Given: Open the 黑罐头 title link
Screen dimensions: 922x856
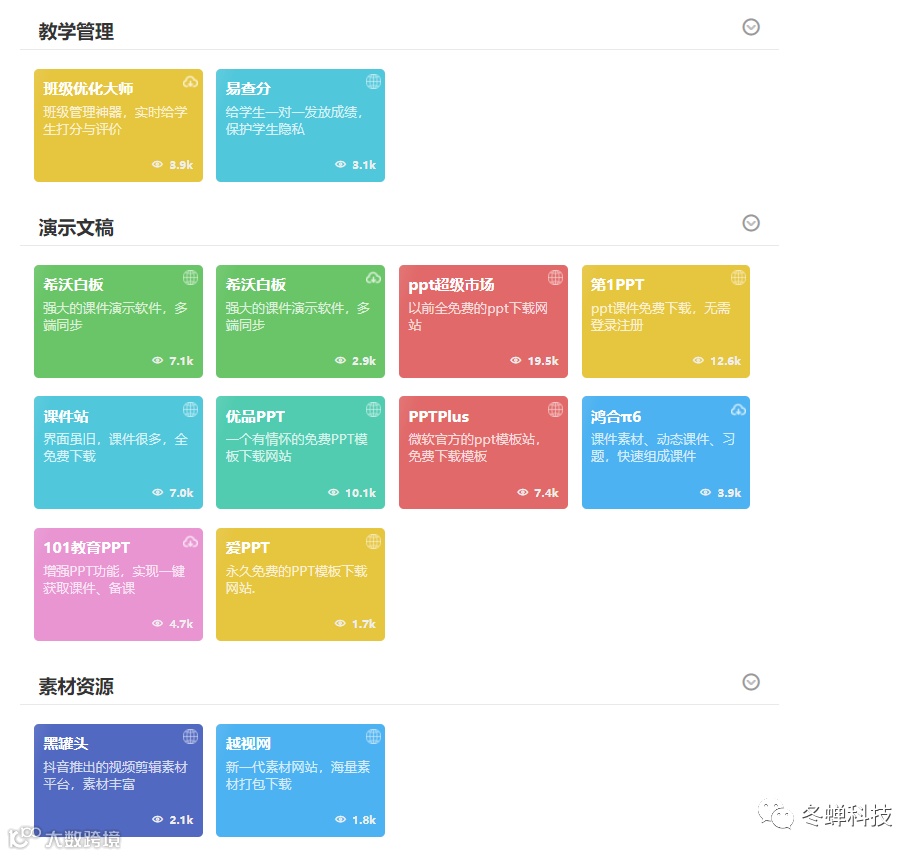Looking at the screenshot, I should coord(66,744).
